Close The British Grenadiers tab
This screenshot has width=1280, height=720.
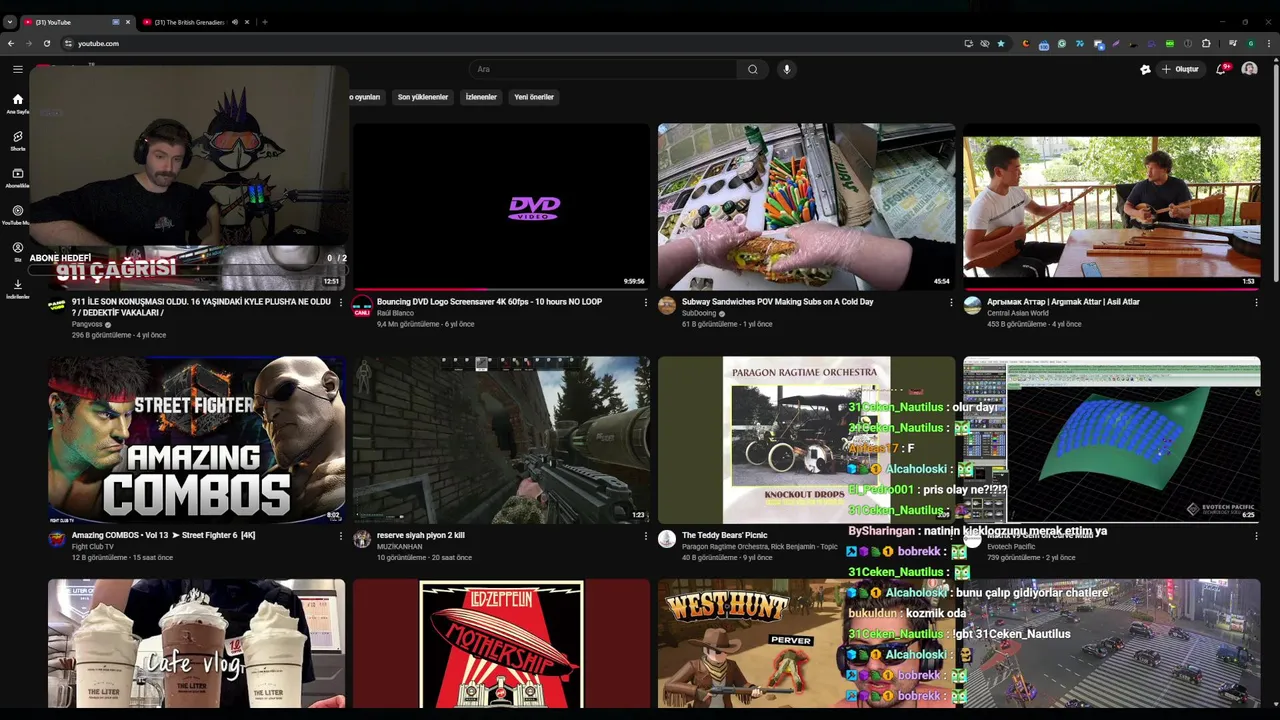coord(247,22)
